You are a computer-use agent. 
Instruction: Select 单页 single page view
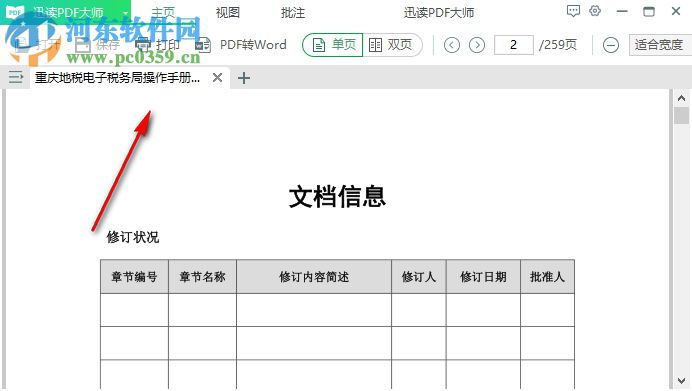[x=333, y=45]
